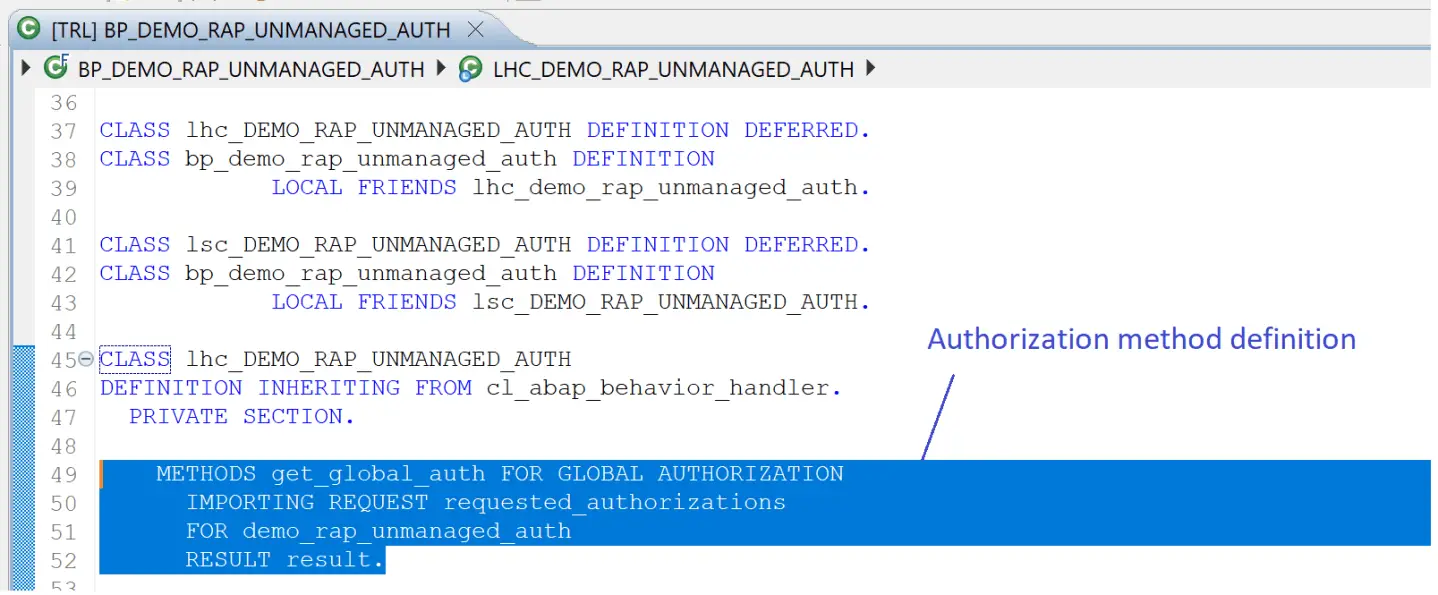
Task: Click get_global_auth method name on line 49
Action: [x=378, y=474]
